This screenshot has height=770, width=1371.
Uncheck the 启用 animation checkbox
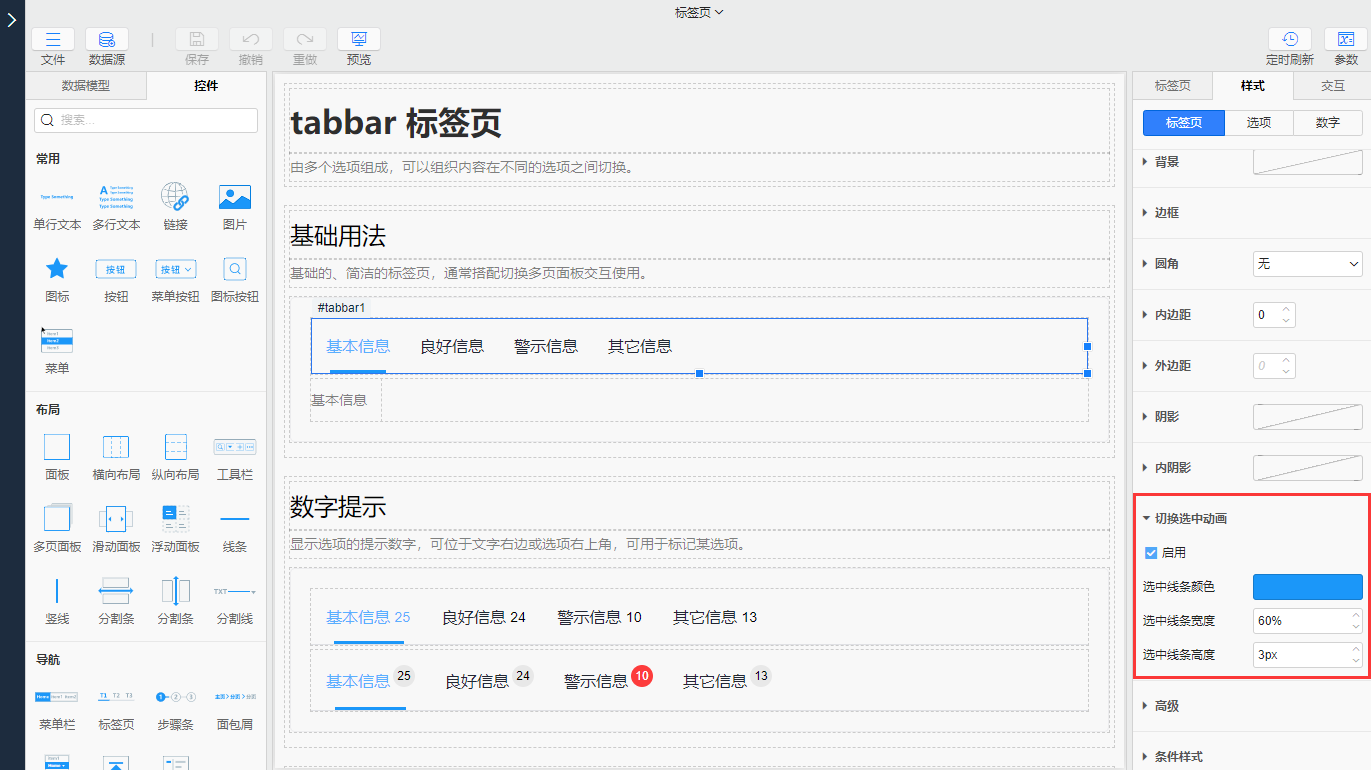[1151, 552]
